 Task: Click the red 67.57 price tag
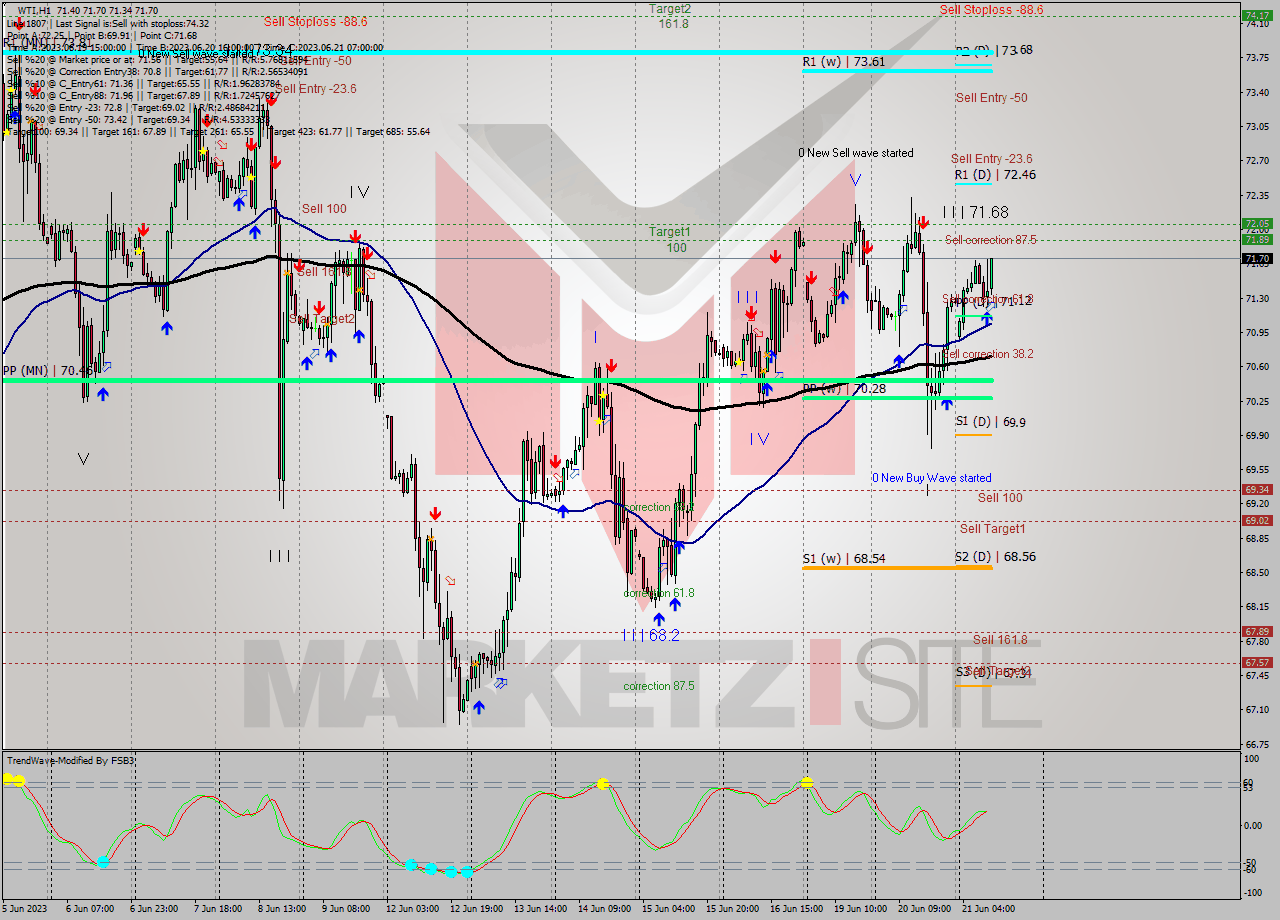1256,663
